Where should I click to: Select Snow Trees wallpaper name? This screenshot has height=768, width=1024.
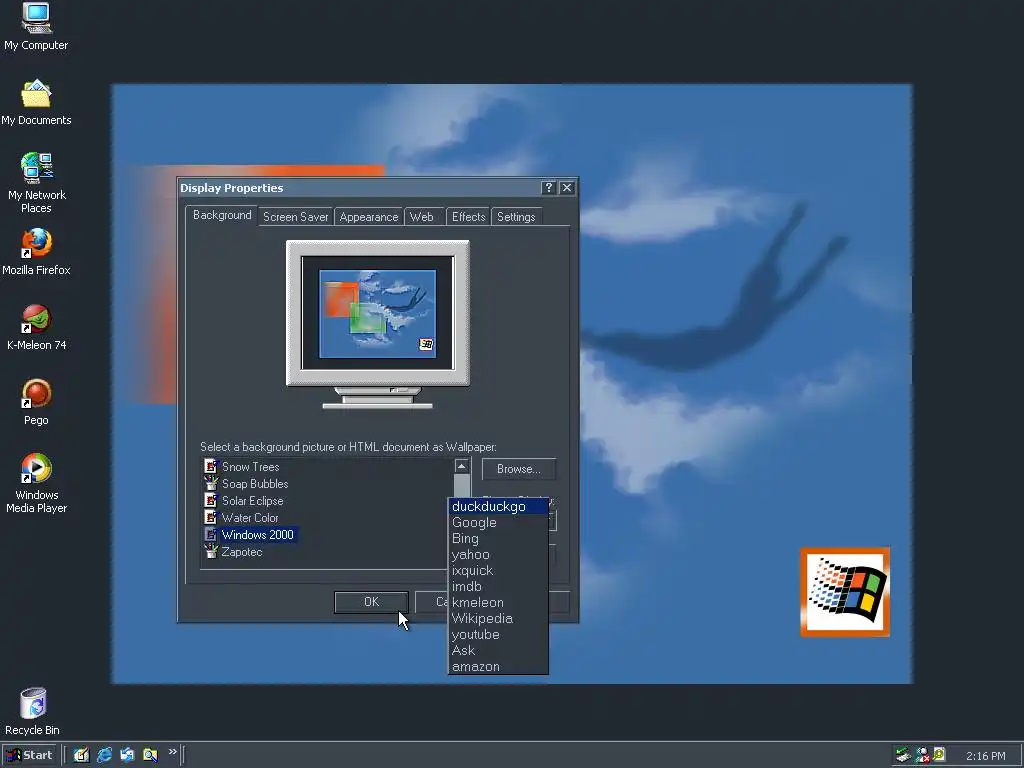[250, 466]
